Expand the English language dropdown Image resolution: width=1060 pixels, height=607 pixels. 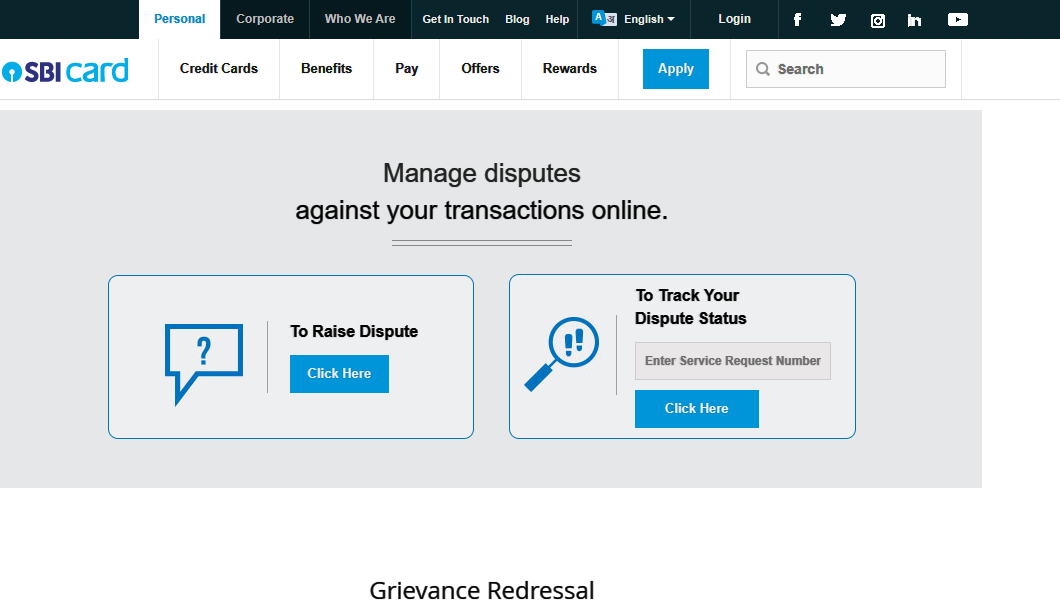coord(649,20)
